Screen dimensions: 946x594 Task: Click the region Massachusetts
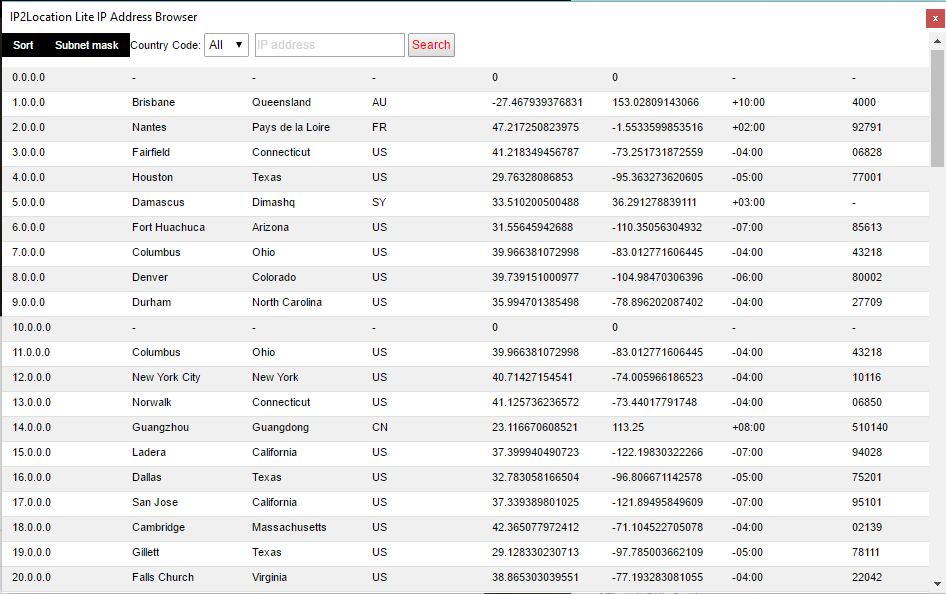[x=289, y=528]
